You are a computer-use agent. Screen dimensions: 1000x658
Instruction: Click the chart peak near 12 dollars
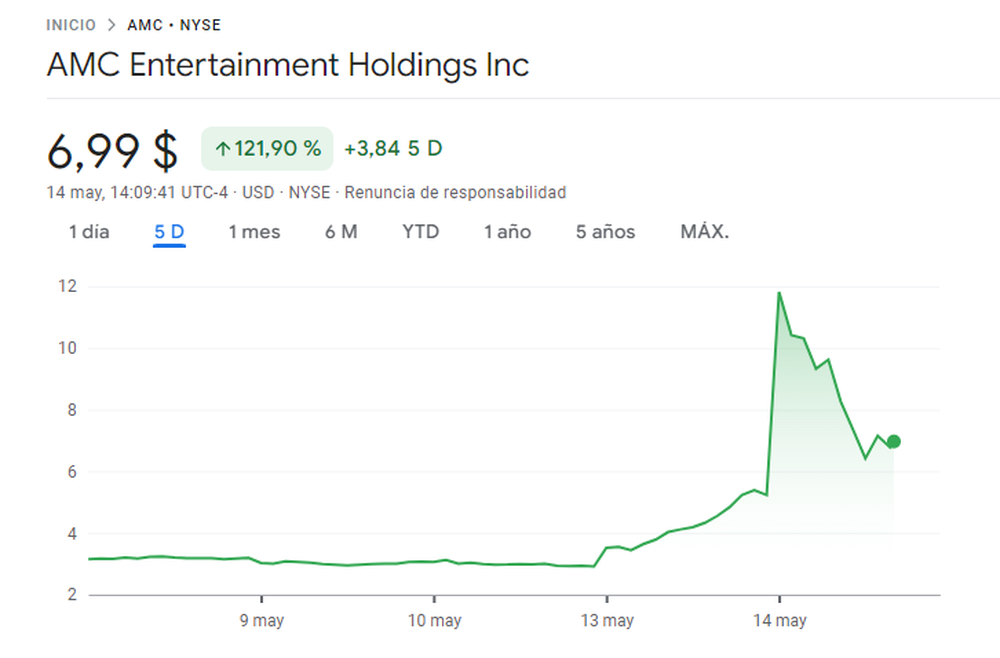coord(779,293)
